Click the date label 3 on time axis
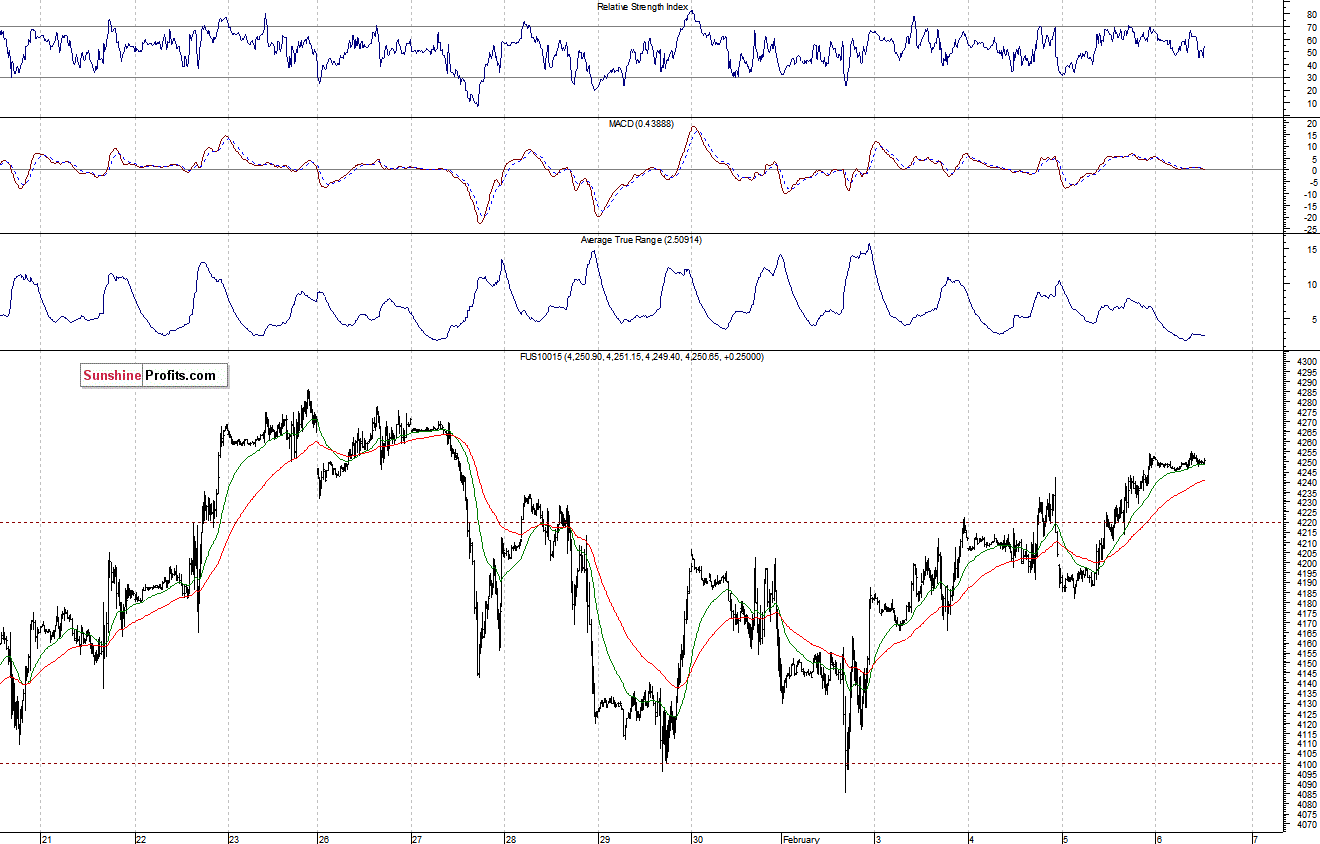The width and height of the screenshot is (1320, 844). 877,838
